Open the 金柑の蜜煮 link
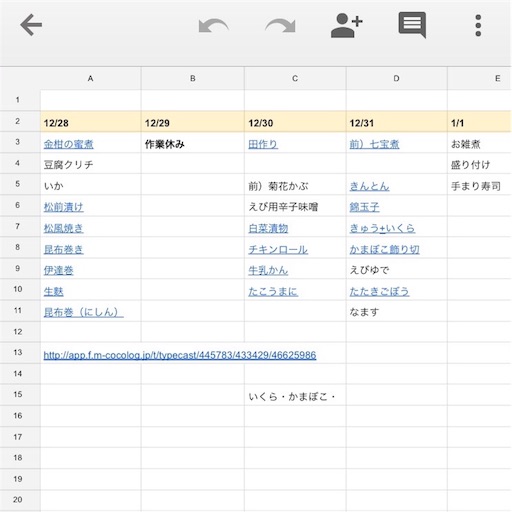 coord(69,144)
